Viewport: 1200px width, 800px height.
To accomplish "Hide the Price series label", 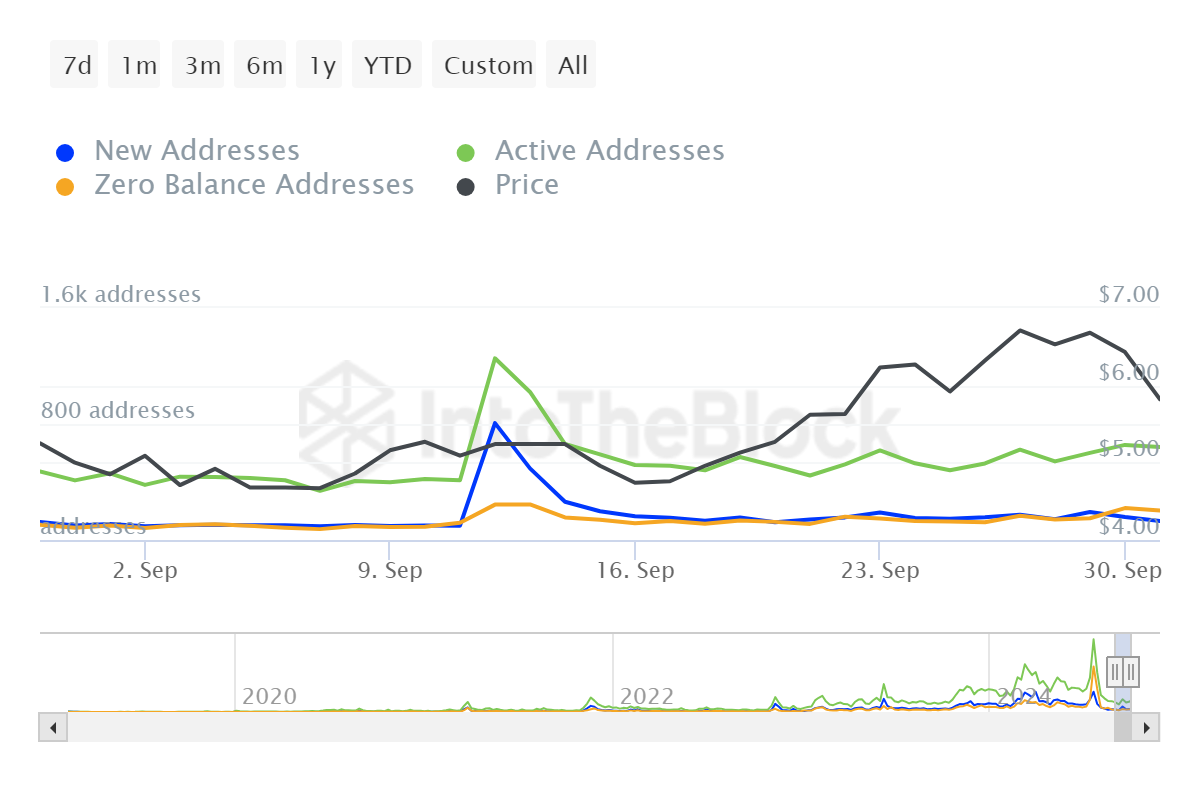I will [x=526, y=185].
